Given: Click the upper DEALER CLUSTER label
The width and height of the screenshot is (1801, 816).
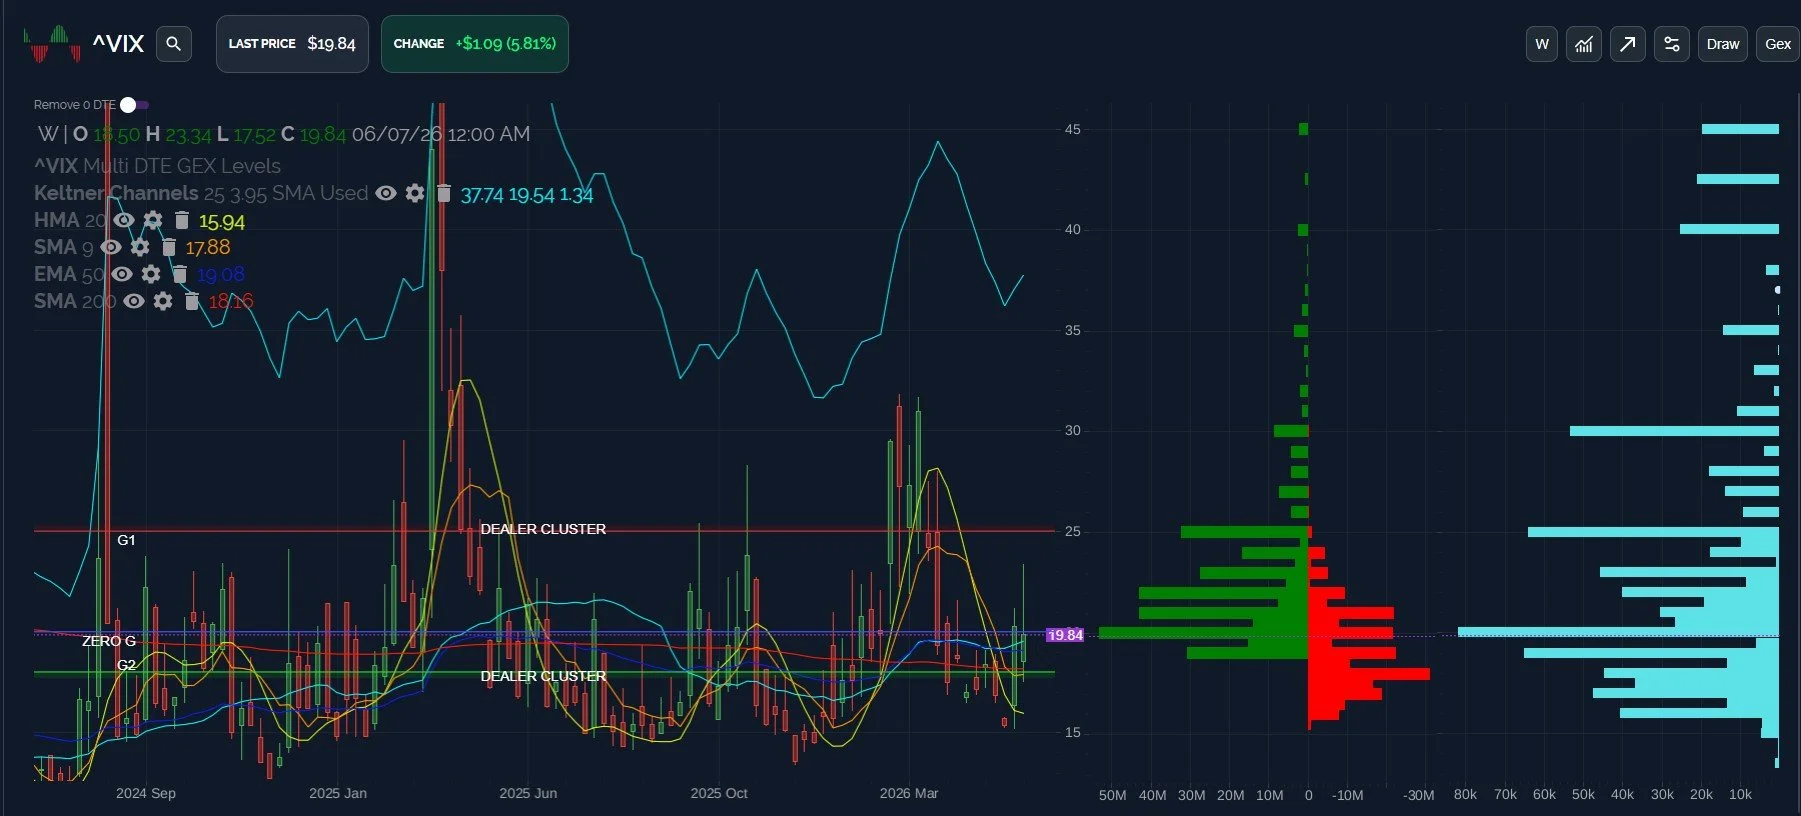Looking at the screenshot, I should [543, 529].
